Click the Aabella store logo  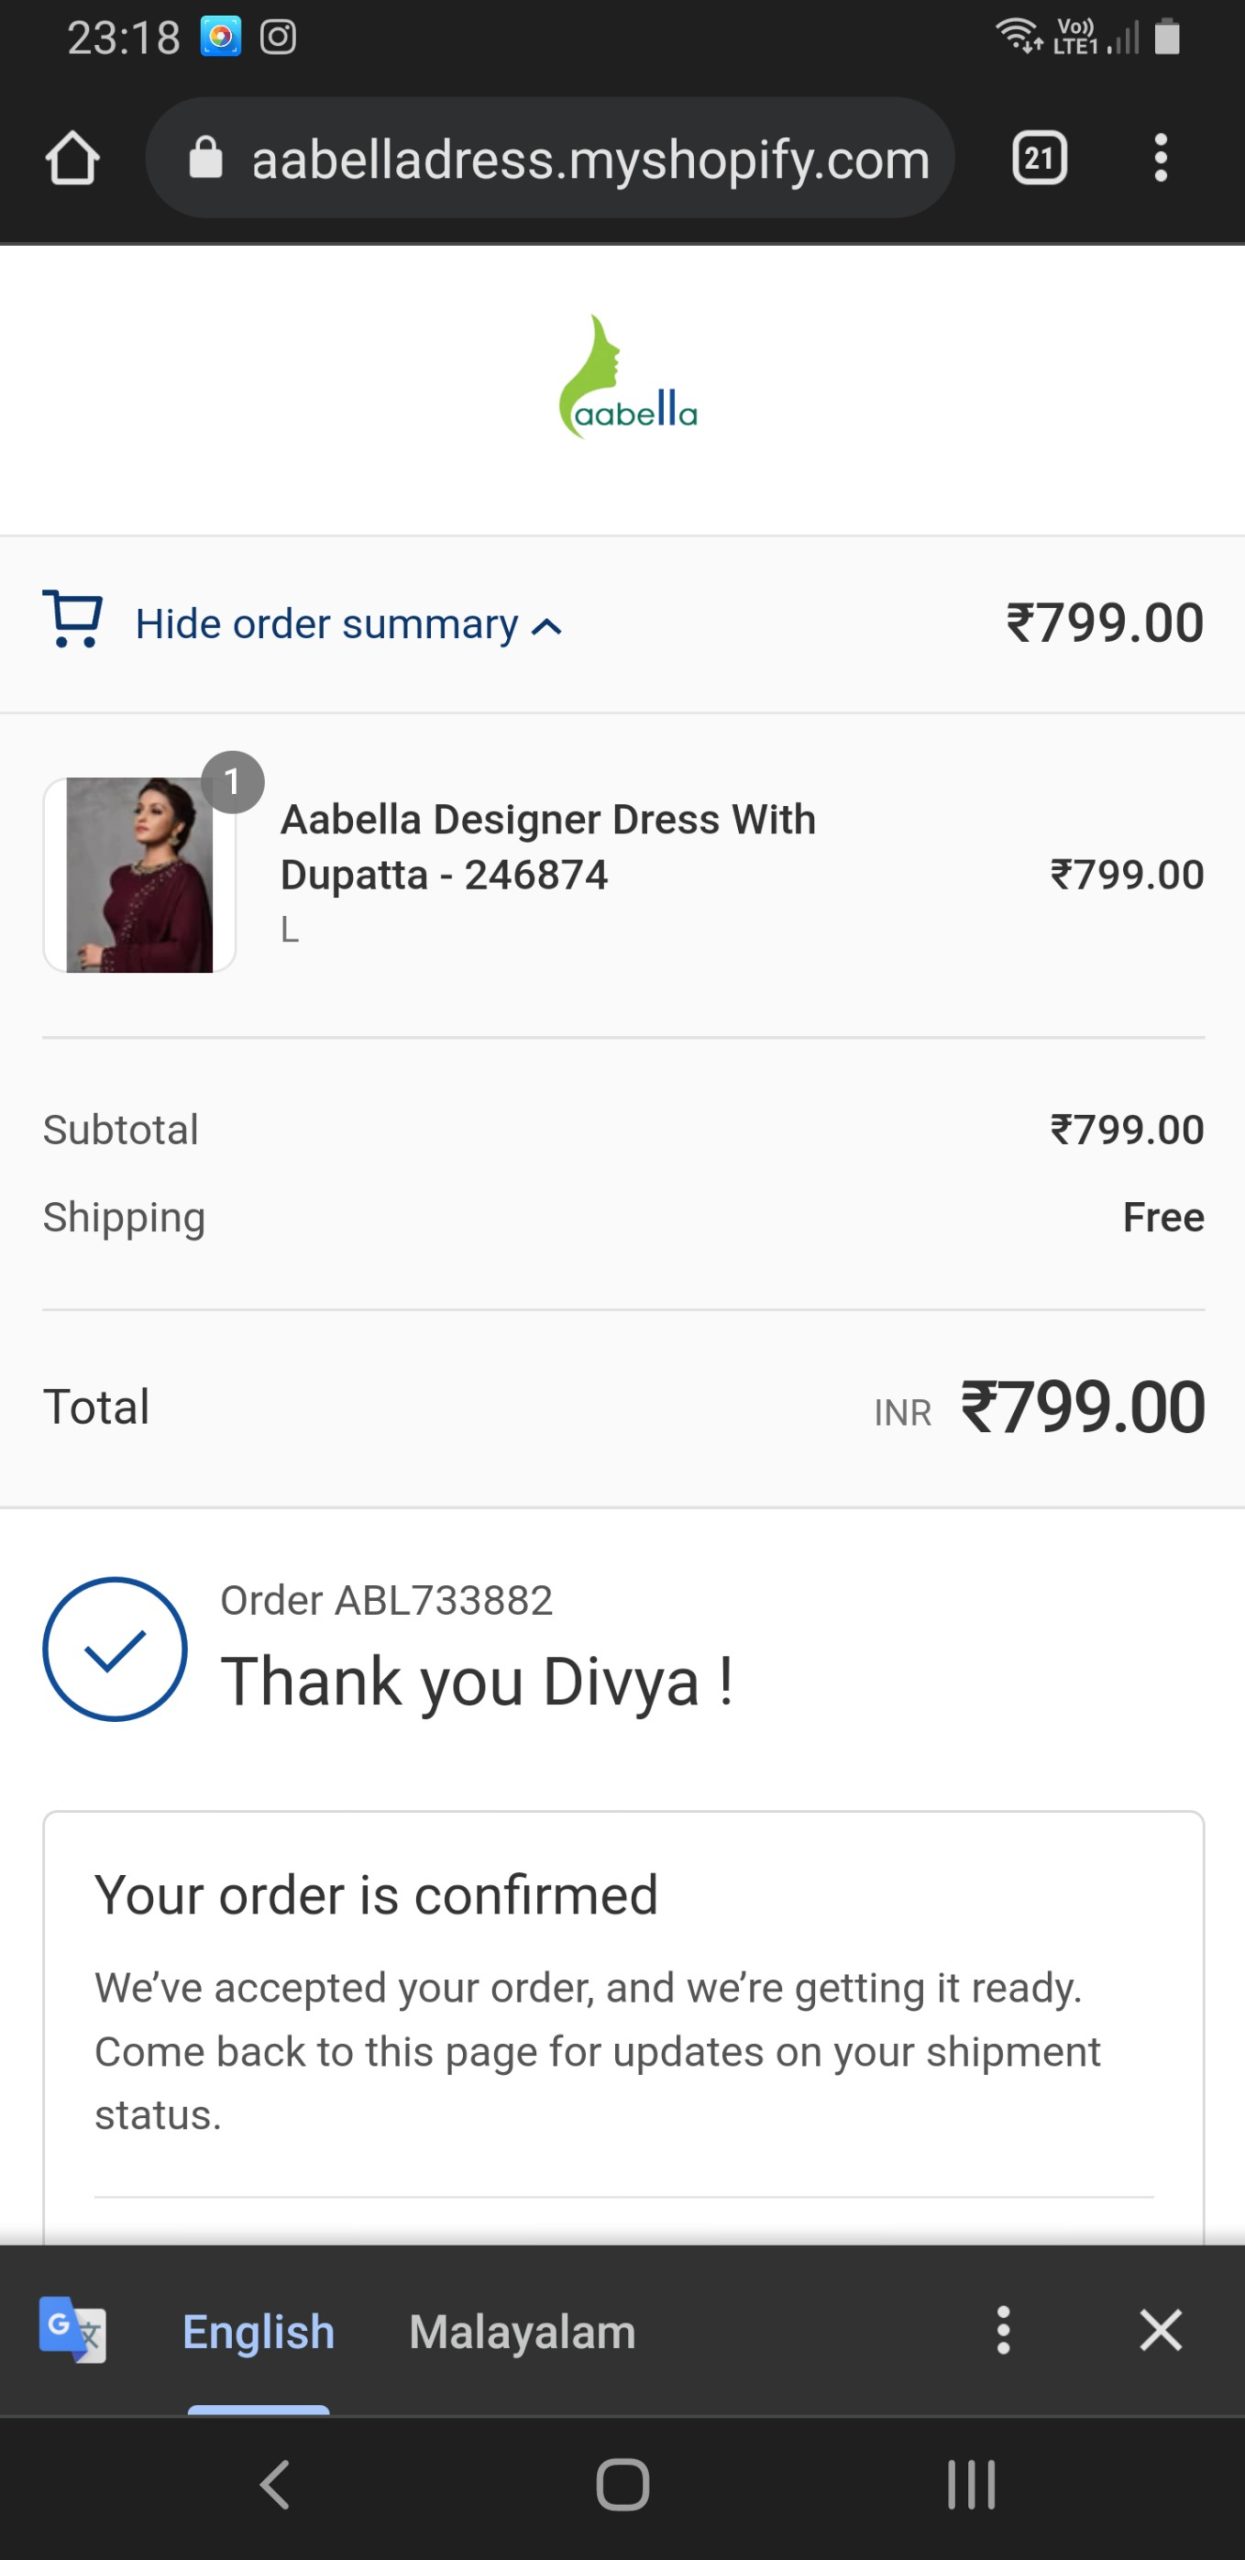coord(628,378)
